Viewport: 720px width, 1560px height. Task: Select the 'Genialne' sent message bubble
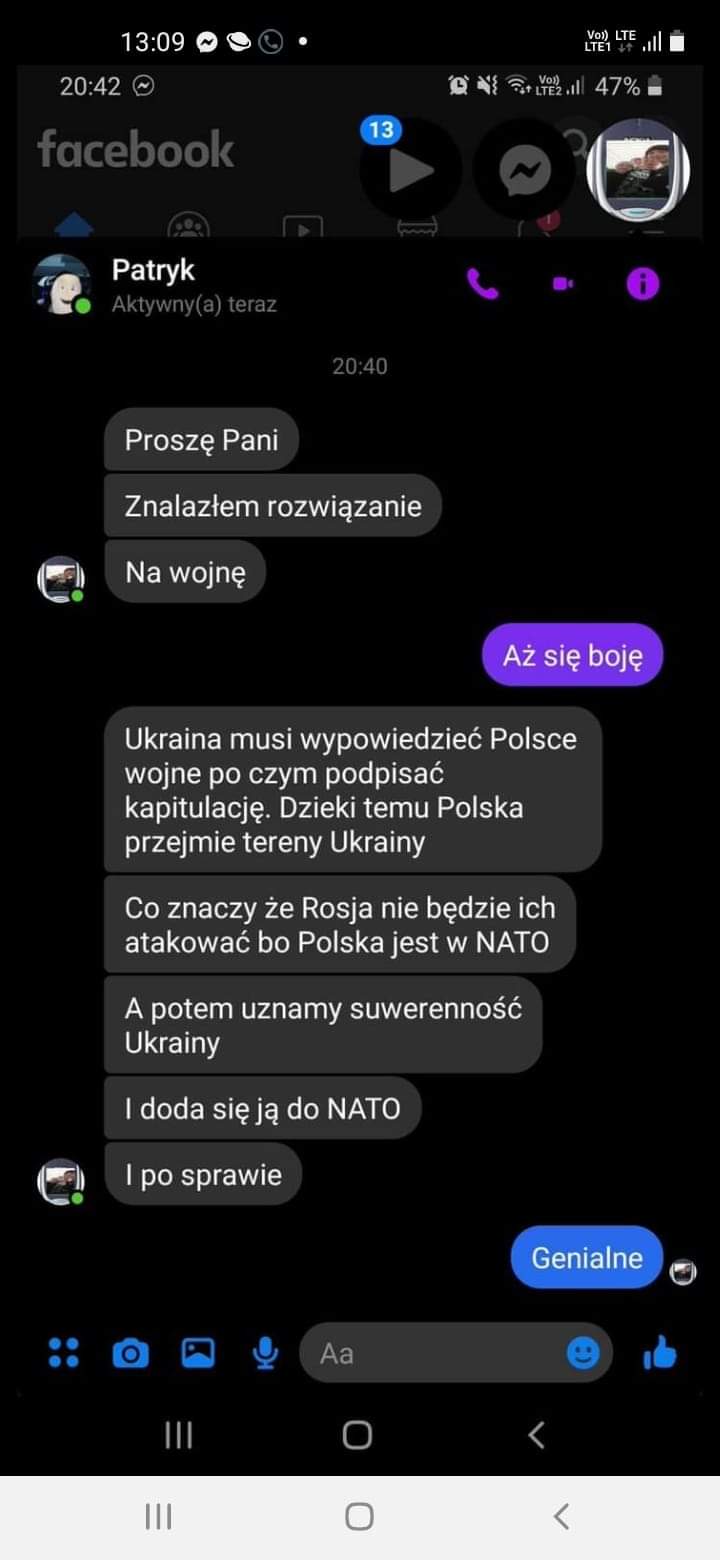tap(587, 1257)
